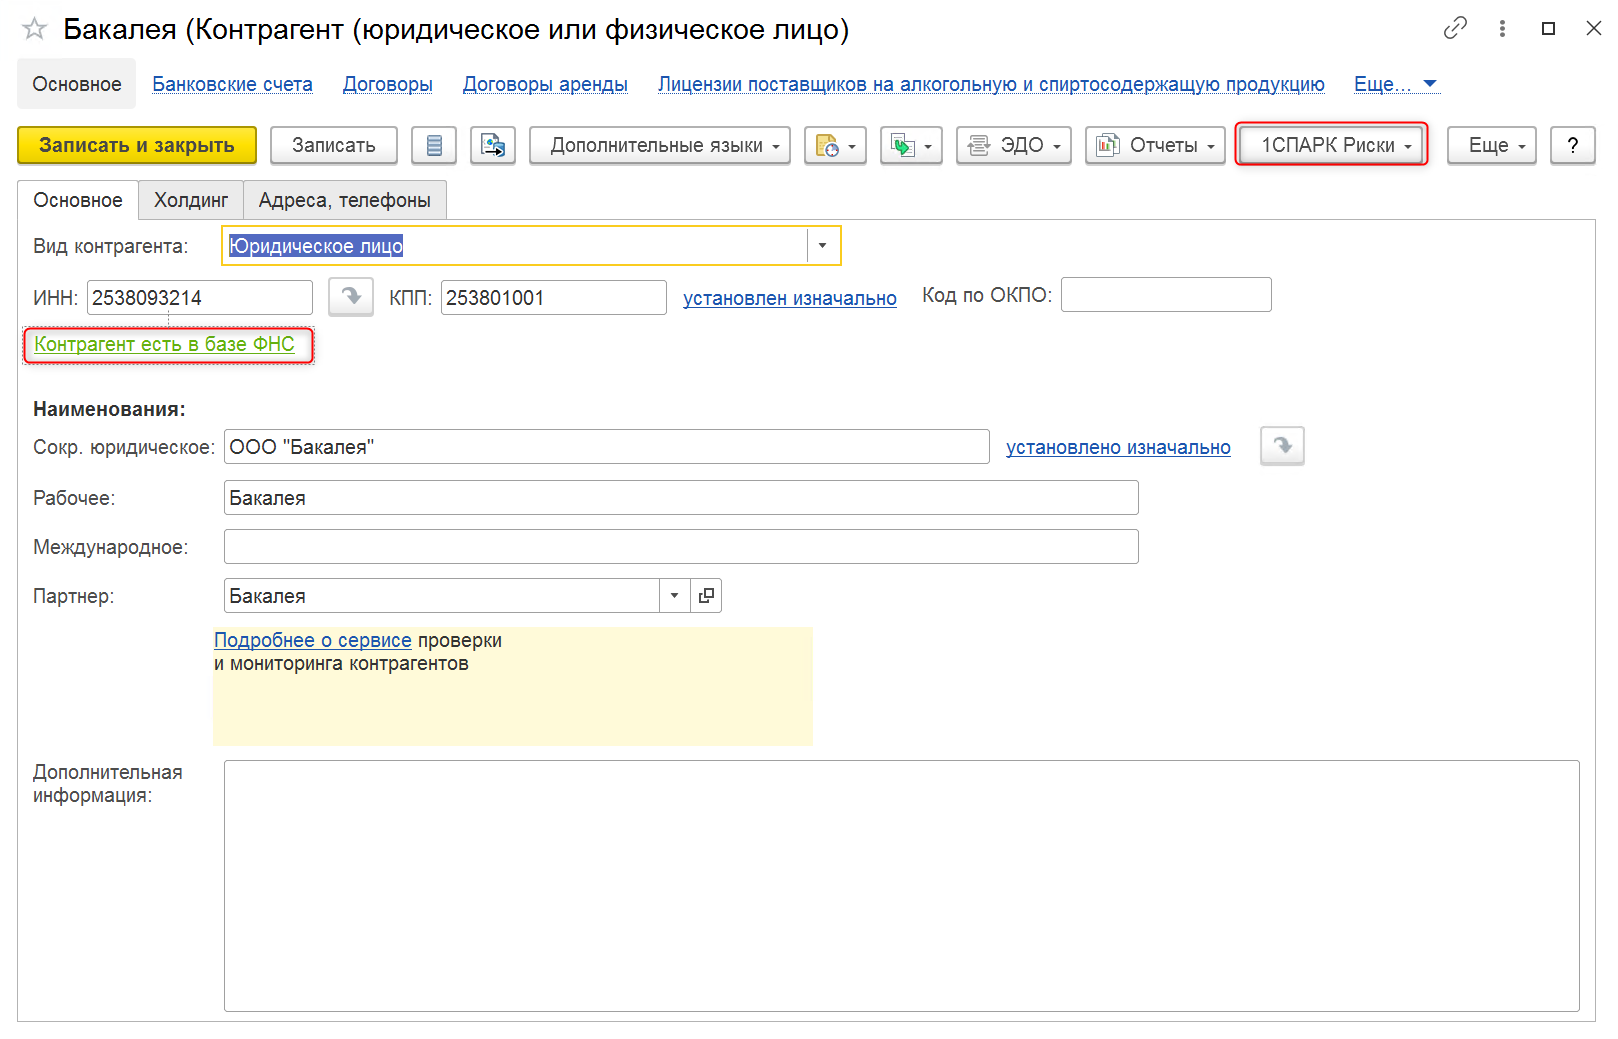Open the three-dot window menu

1502,29
